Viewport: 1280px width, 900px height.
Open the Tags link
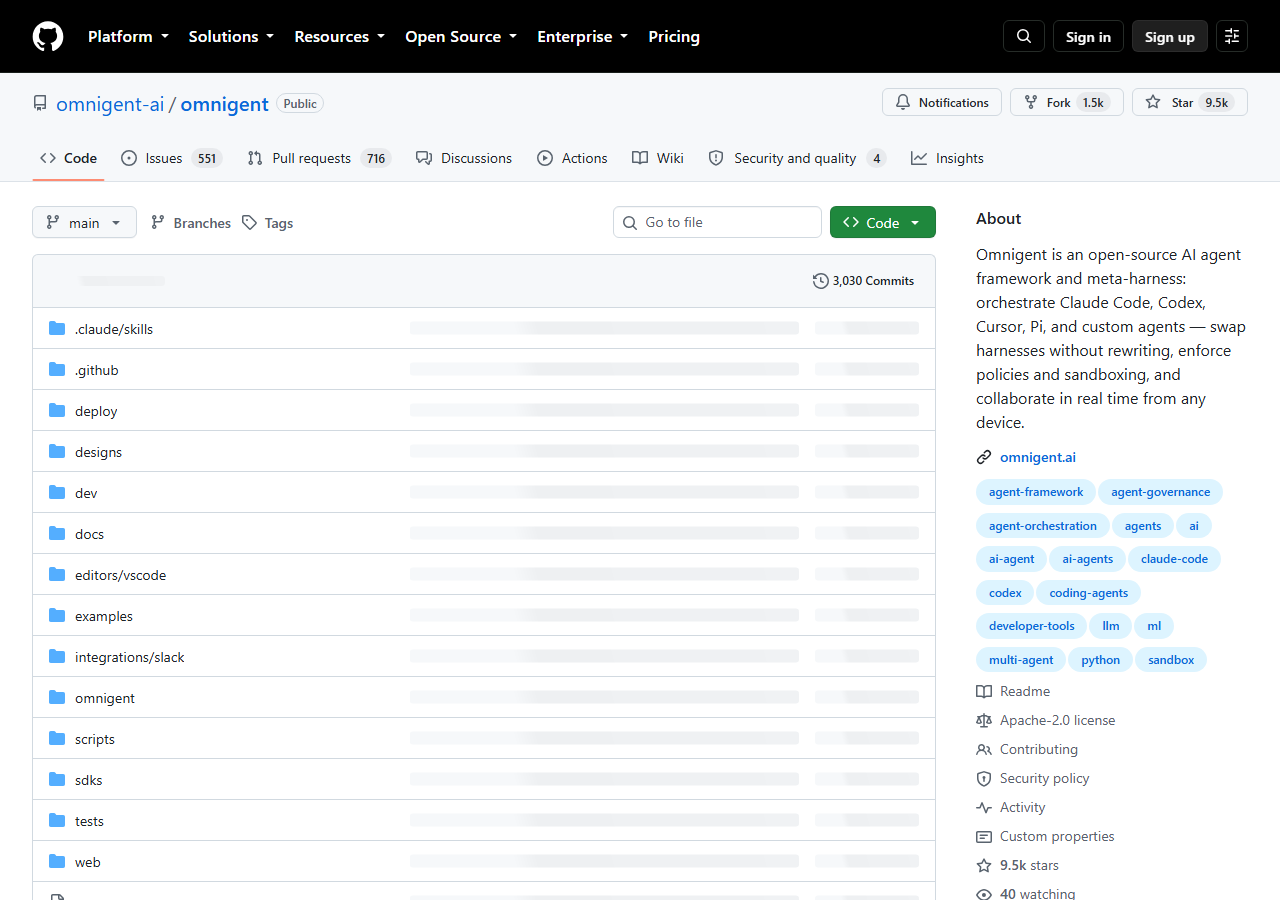pos(267,223)
